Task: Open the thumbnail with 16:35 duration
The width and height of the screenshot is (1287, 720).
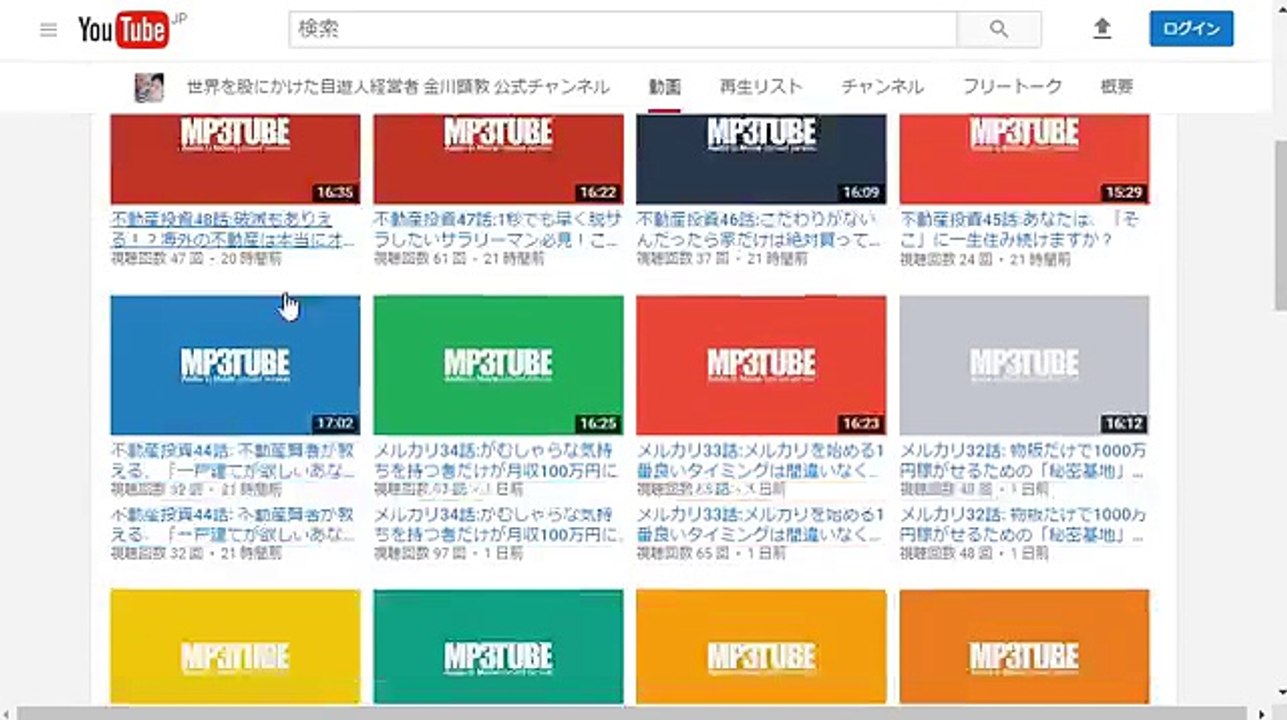Action: coord(235,159)
